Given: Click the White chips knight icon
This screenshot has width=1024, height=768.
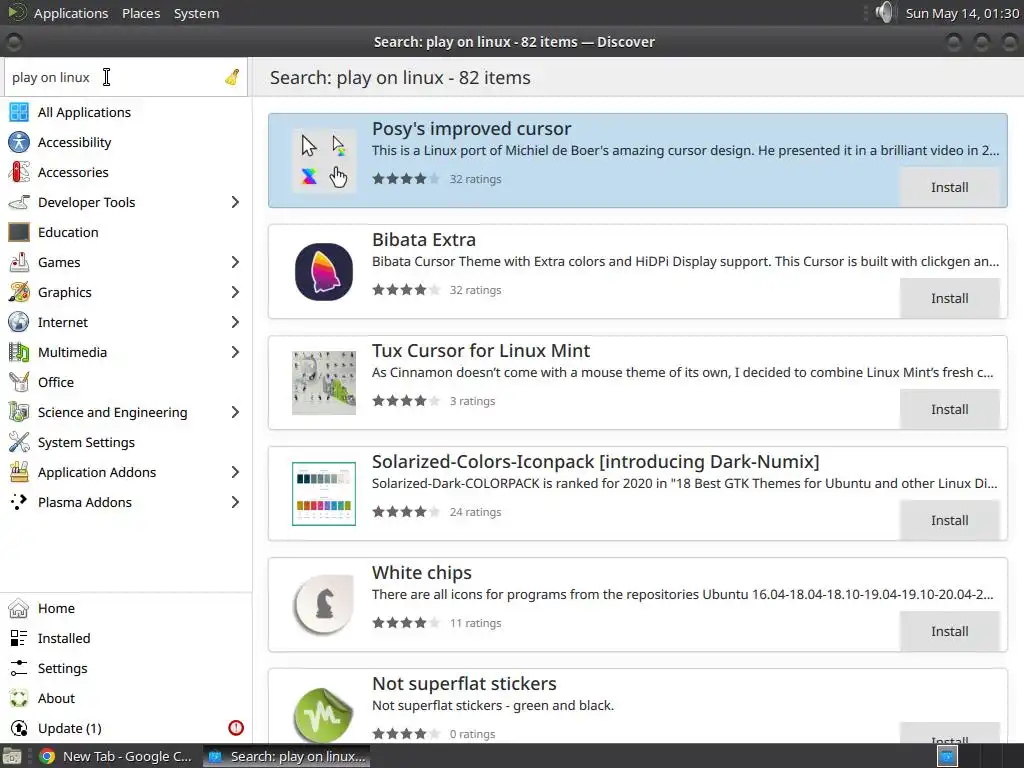Looking at the screenshot, I should (324, 605).
